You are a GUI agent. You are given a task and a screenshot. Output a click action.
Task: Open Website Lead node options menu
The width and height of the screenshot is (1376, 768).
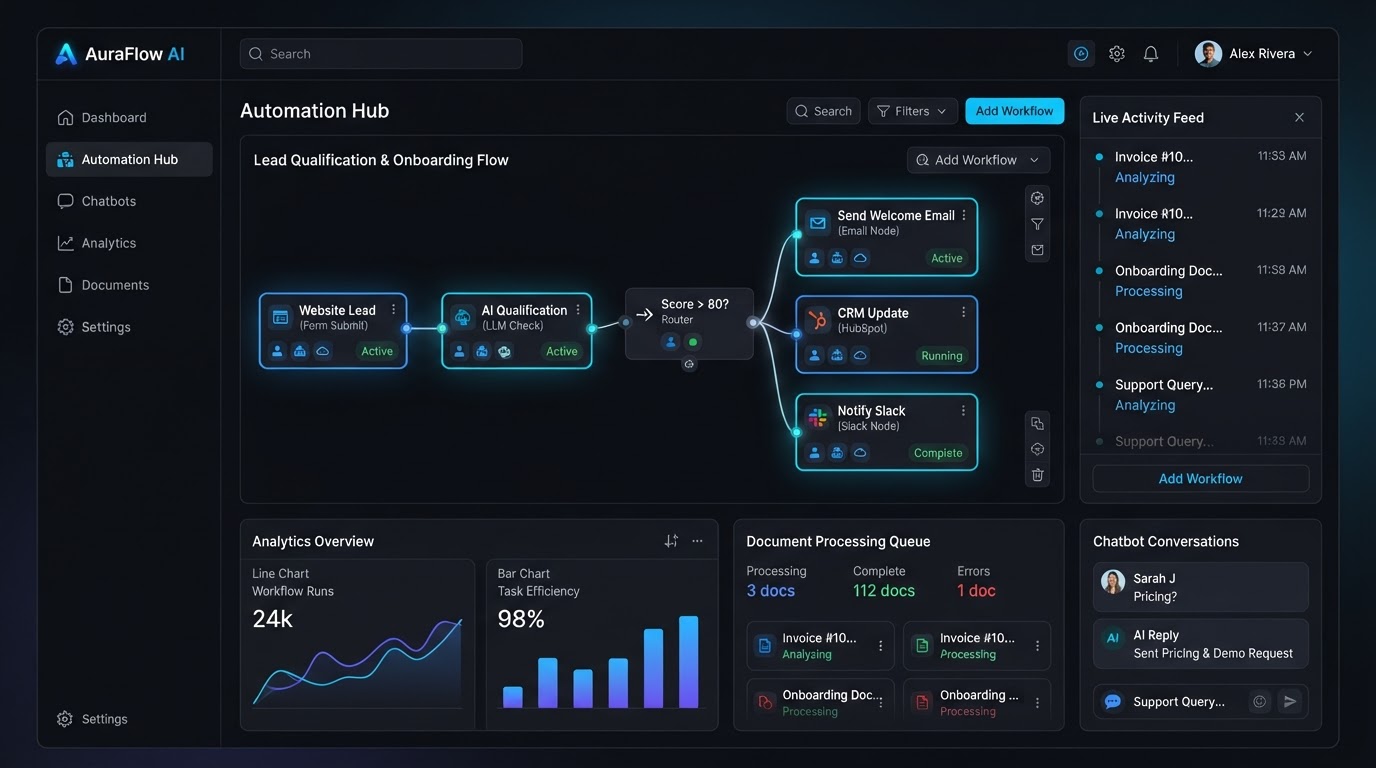click(393, 310)
